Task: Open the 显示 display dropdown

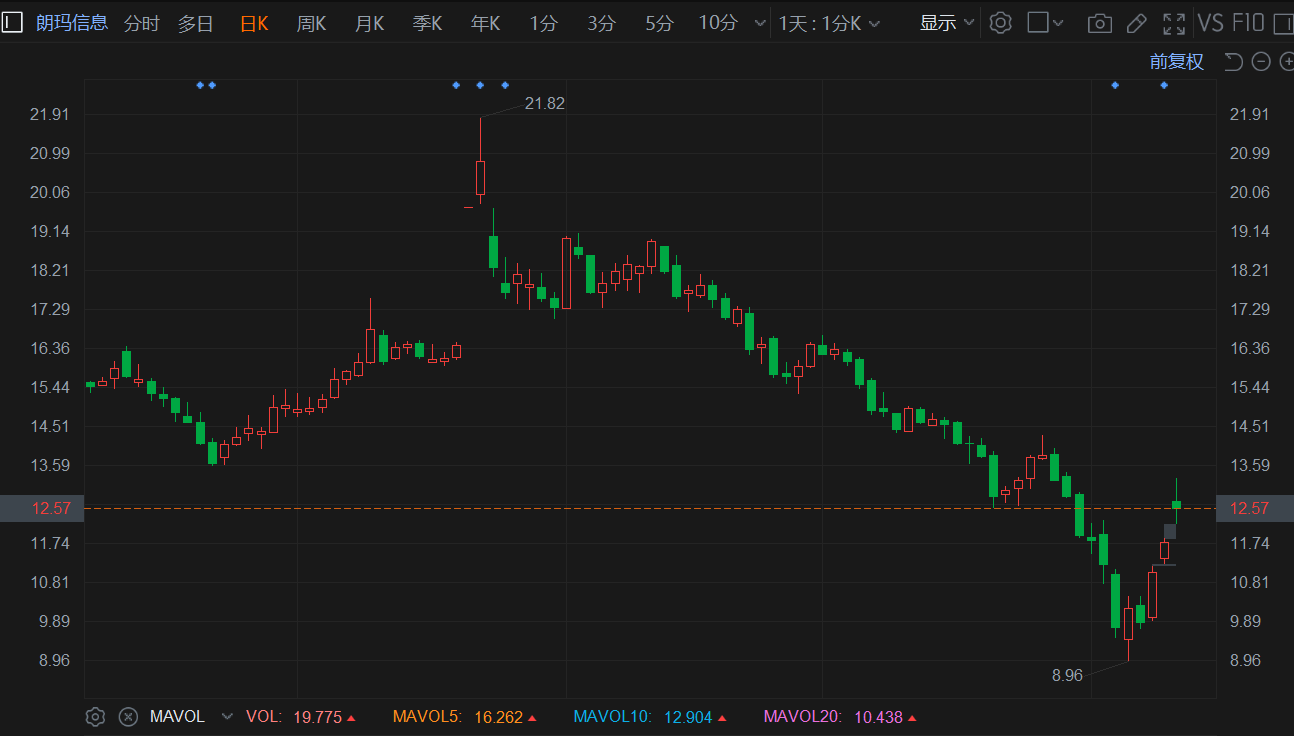Action: point(946,23)
